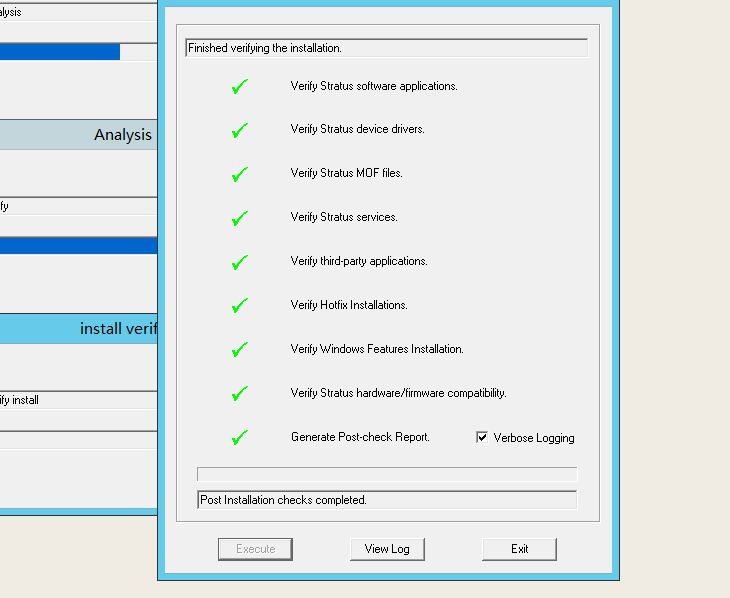Select 'Verify third-party applications.' text
730x598 pixels.
(x=359, y=261)
